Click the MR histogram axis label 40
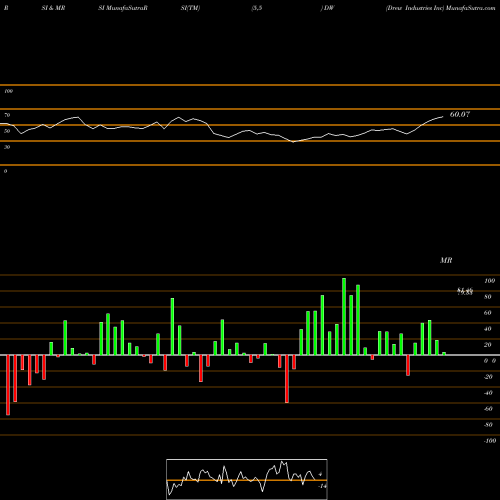This screenshot has width=500, height=500. pyautogui.click(x=487, y=329)
